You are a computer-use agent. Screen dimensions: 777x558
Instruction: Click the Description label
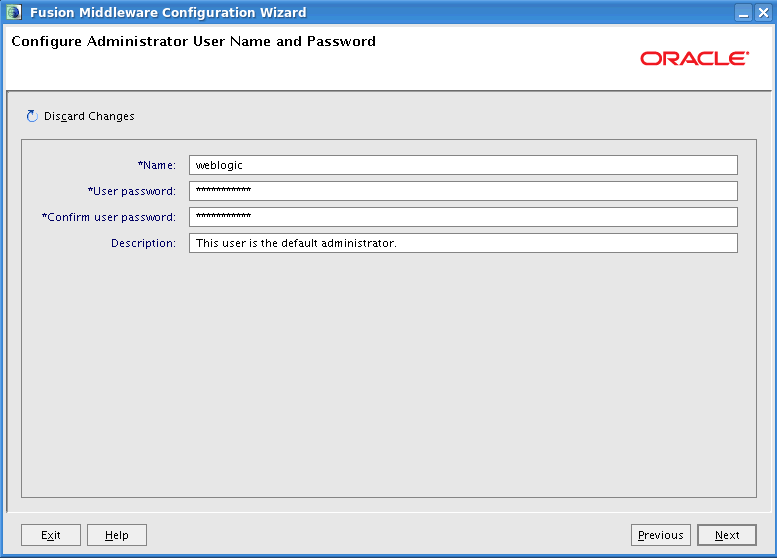coord(143,243)
